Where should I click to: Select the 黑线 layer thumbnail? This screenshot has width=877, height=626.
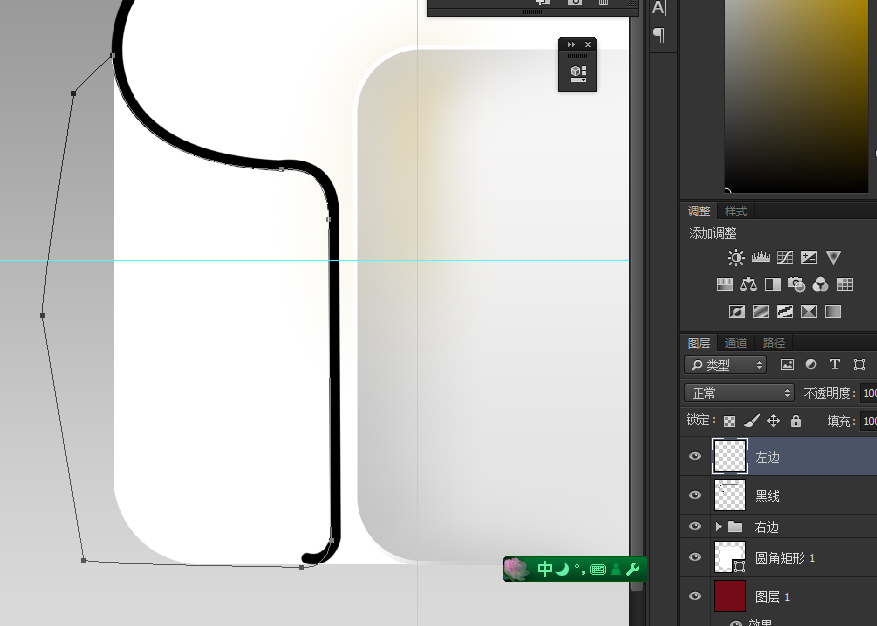730,495
